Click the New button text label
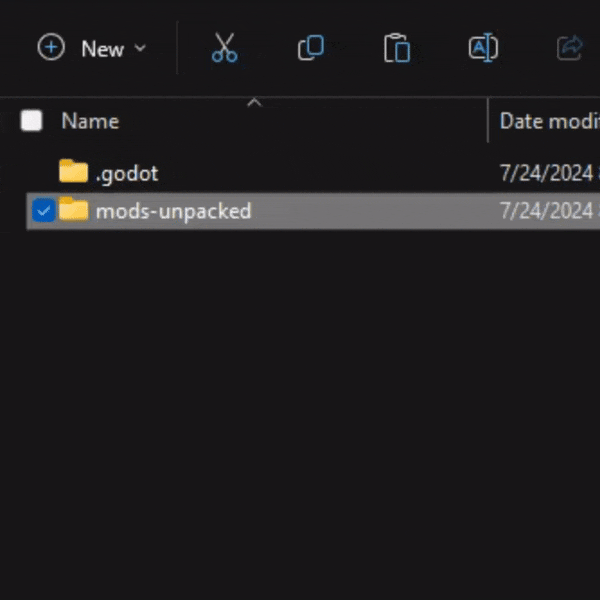This screenshot has height=600, width=600. 103,48
